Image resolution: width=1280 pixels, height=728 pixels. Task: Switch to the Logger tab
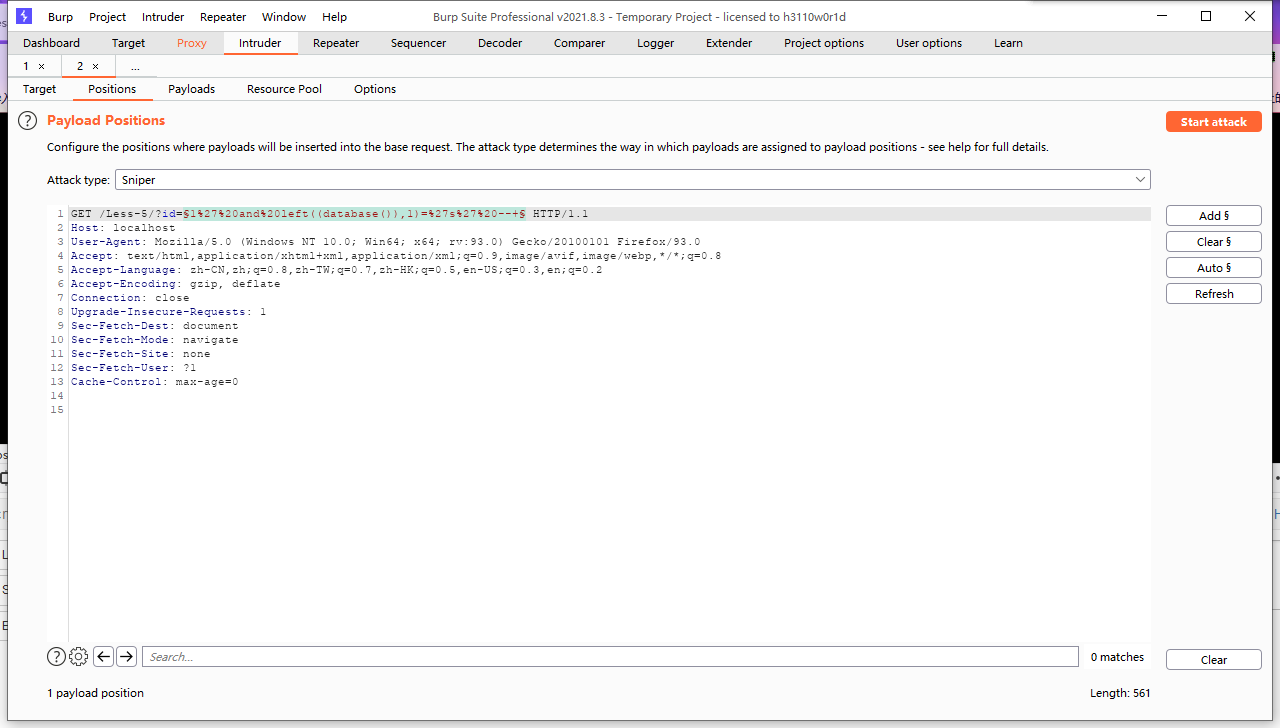(x=655, y=43)
